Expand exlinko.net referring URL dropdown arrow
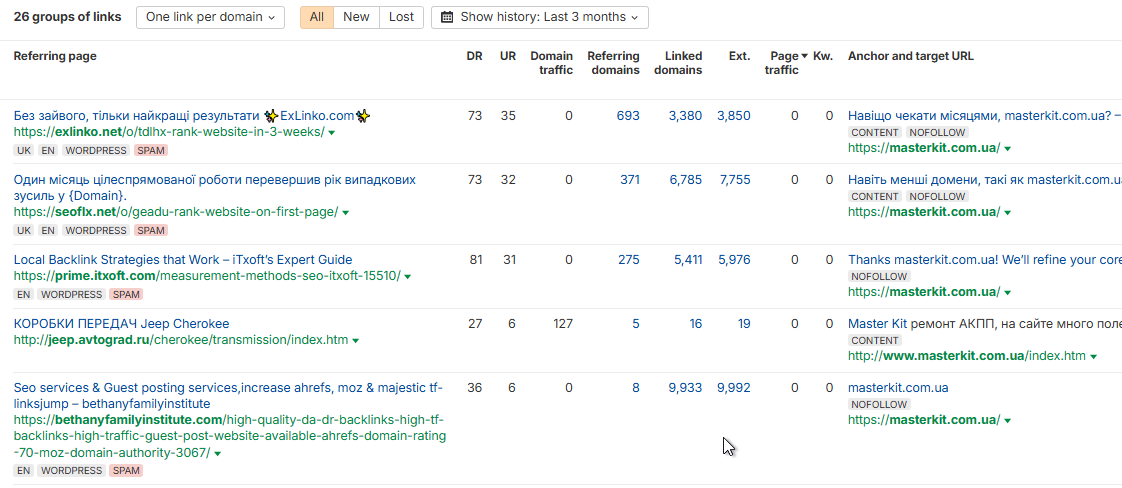This screenshot has height=488, width=1122. click(332, 132)
